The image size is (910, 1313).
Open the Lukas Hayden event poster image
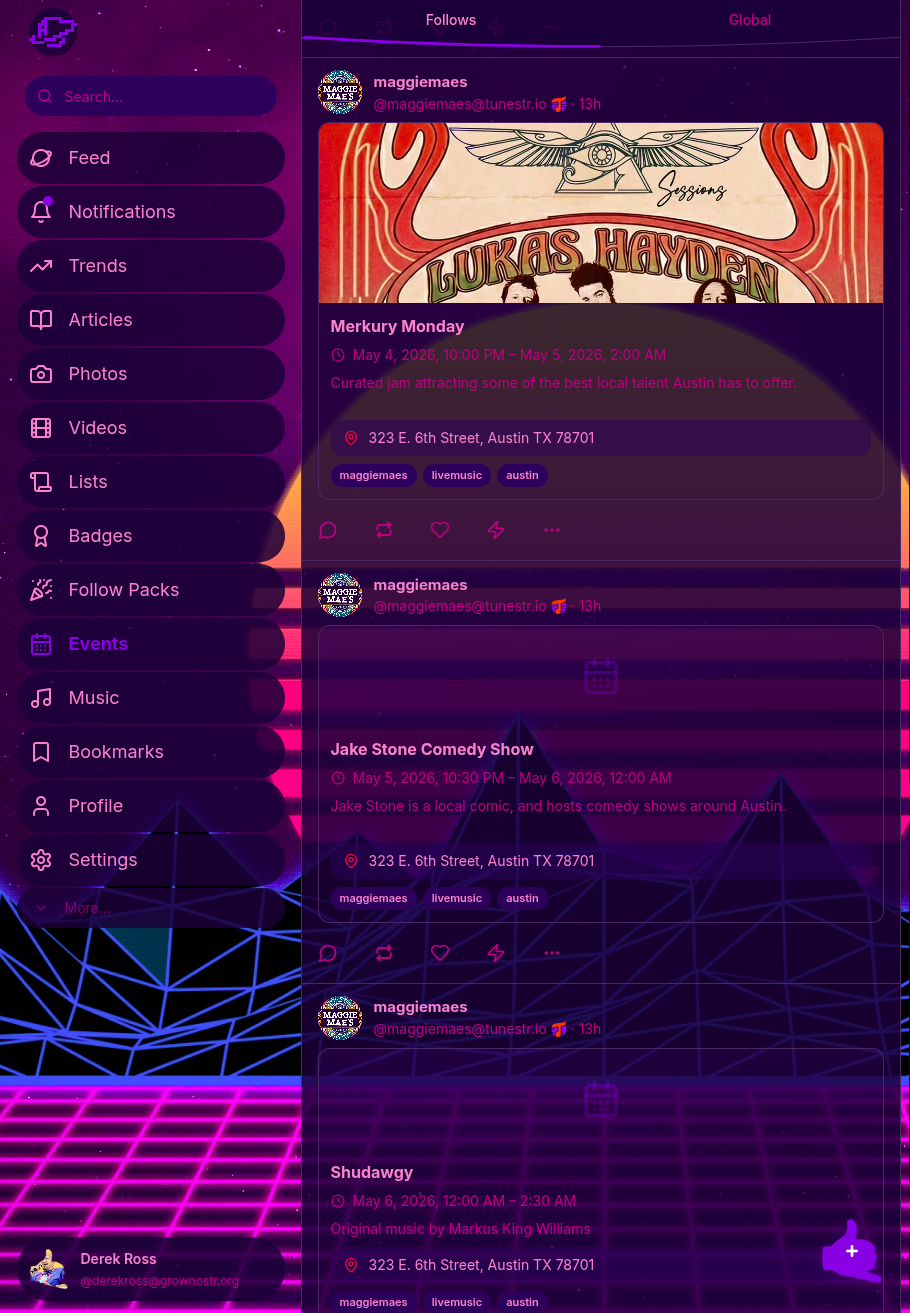point(600,213)
